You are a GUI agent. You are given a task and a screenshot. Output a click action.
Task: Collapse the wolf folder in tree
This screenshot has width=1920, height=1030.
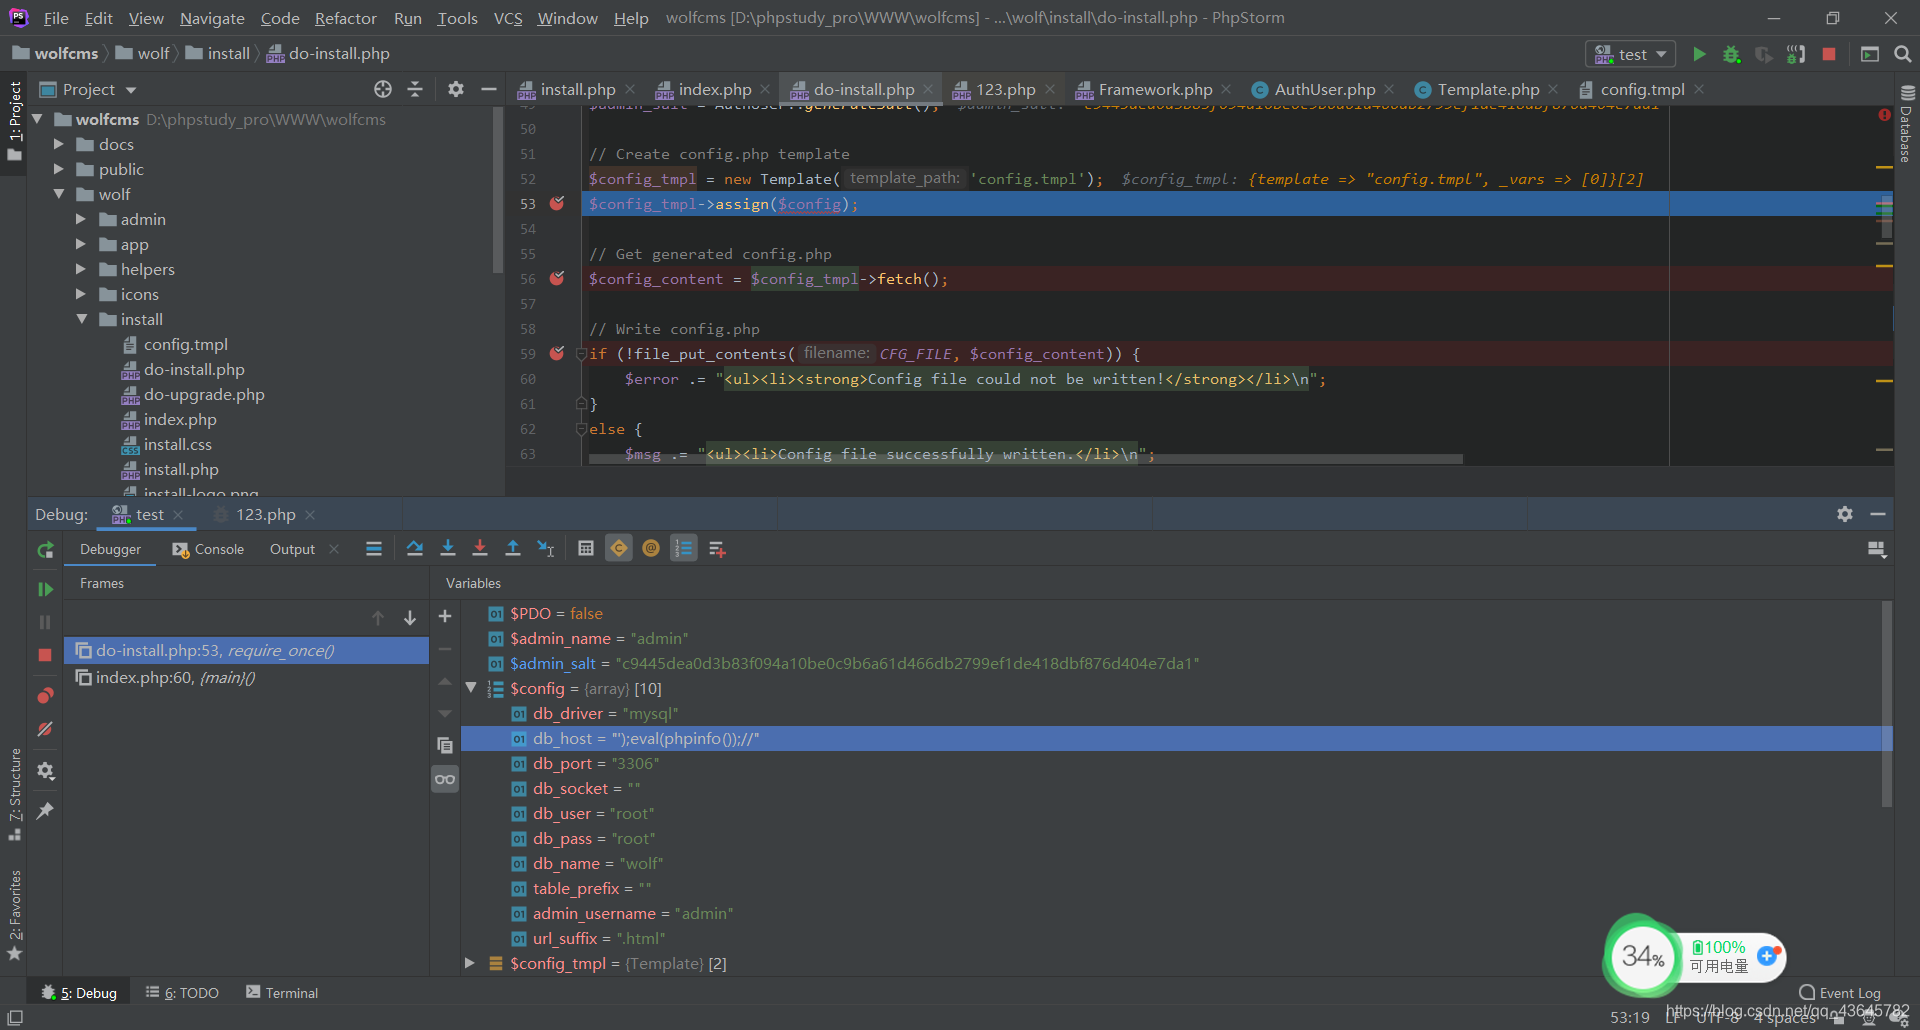(59, 194)
